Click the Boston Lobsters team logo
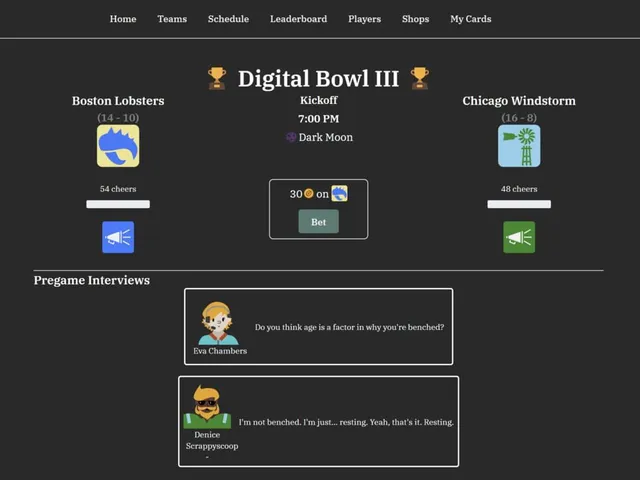Image resolution: width=640 pixels, height=480 pixels. coord(118,146)
